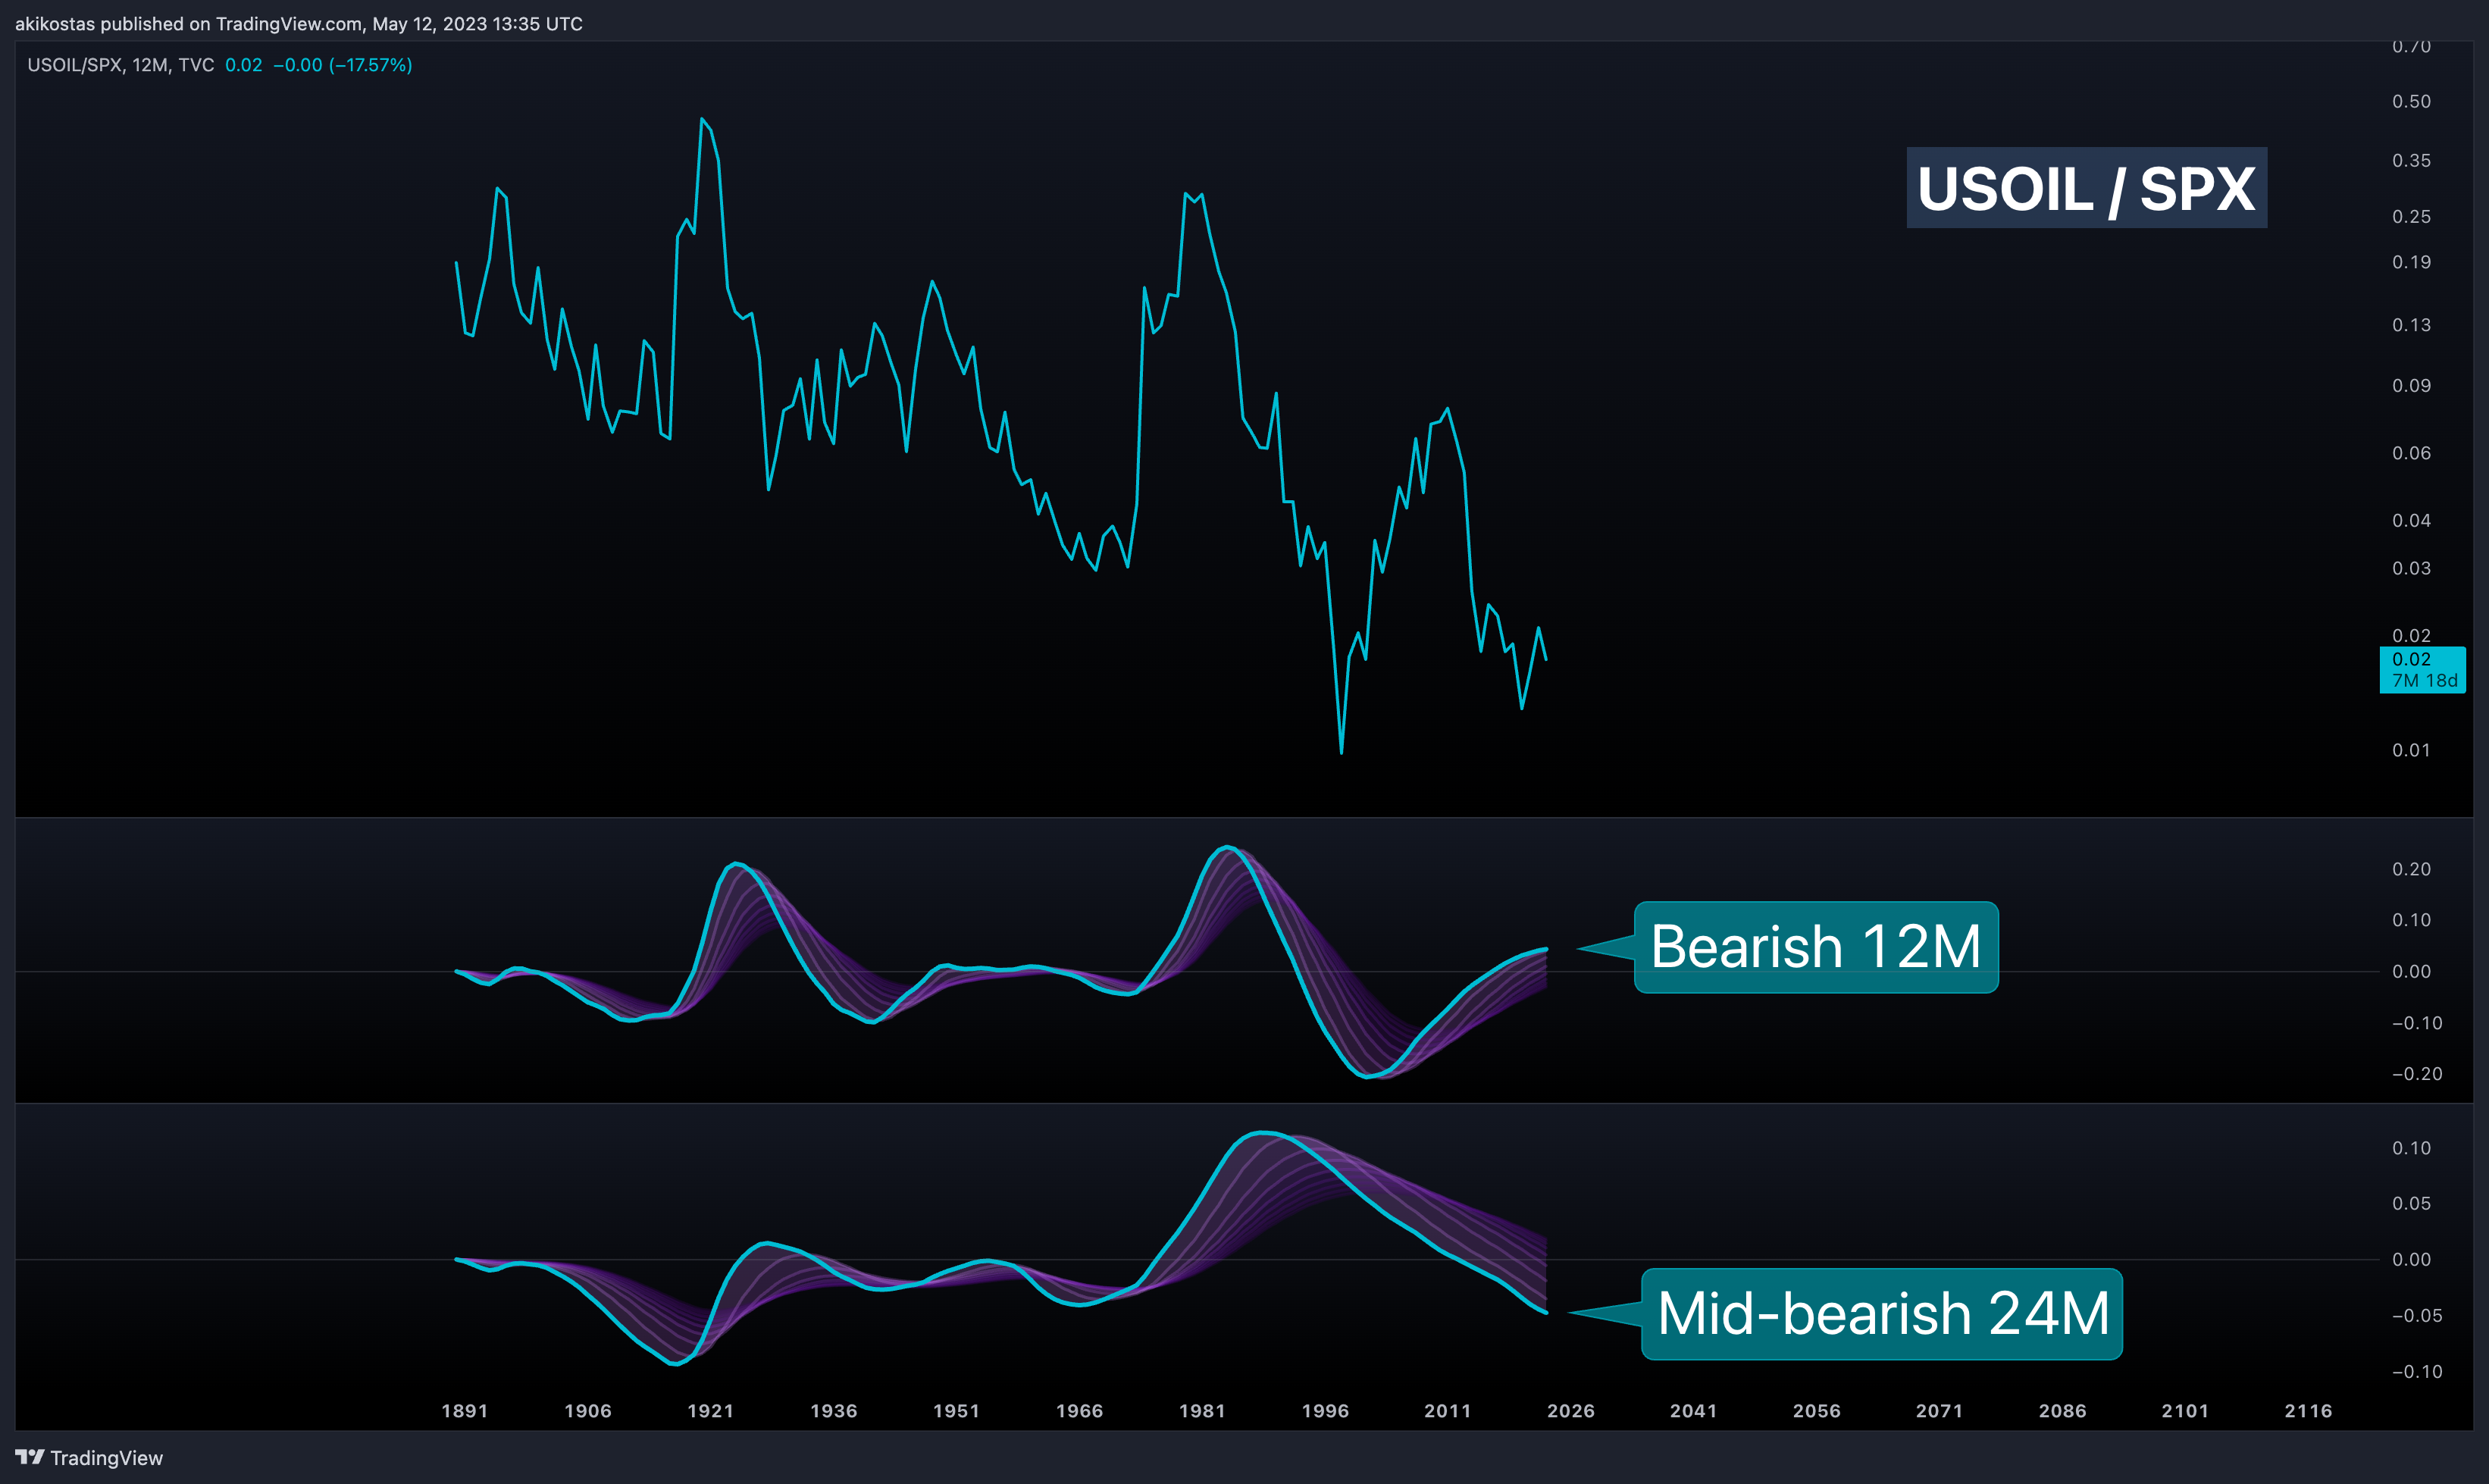Image resolution: width=2489 pixels, height=1484 pixels.
Task: Click the 0.06 price scale label
Action: pos(2412,453)
